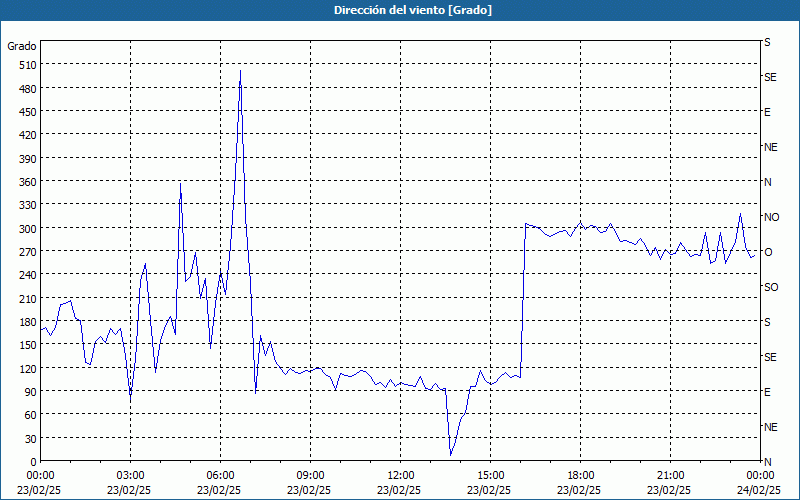Select the 90 degree label on the left axis
800x500 pixels.
coord(28,391)
